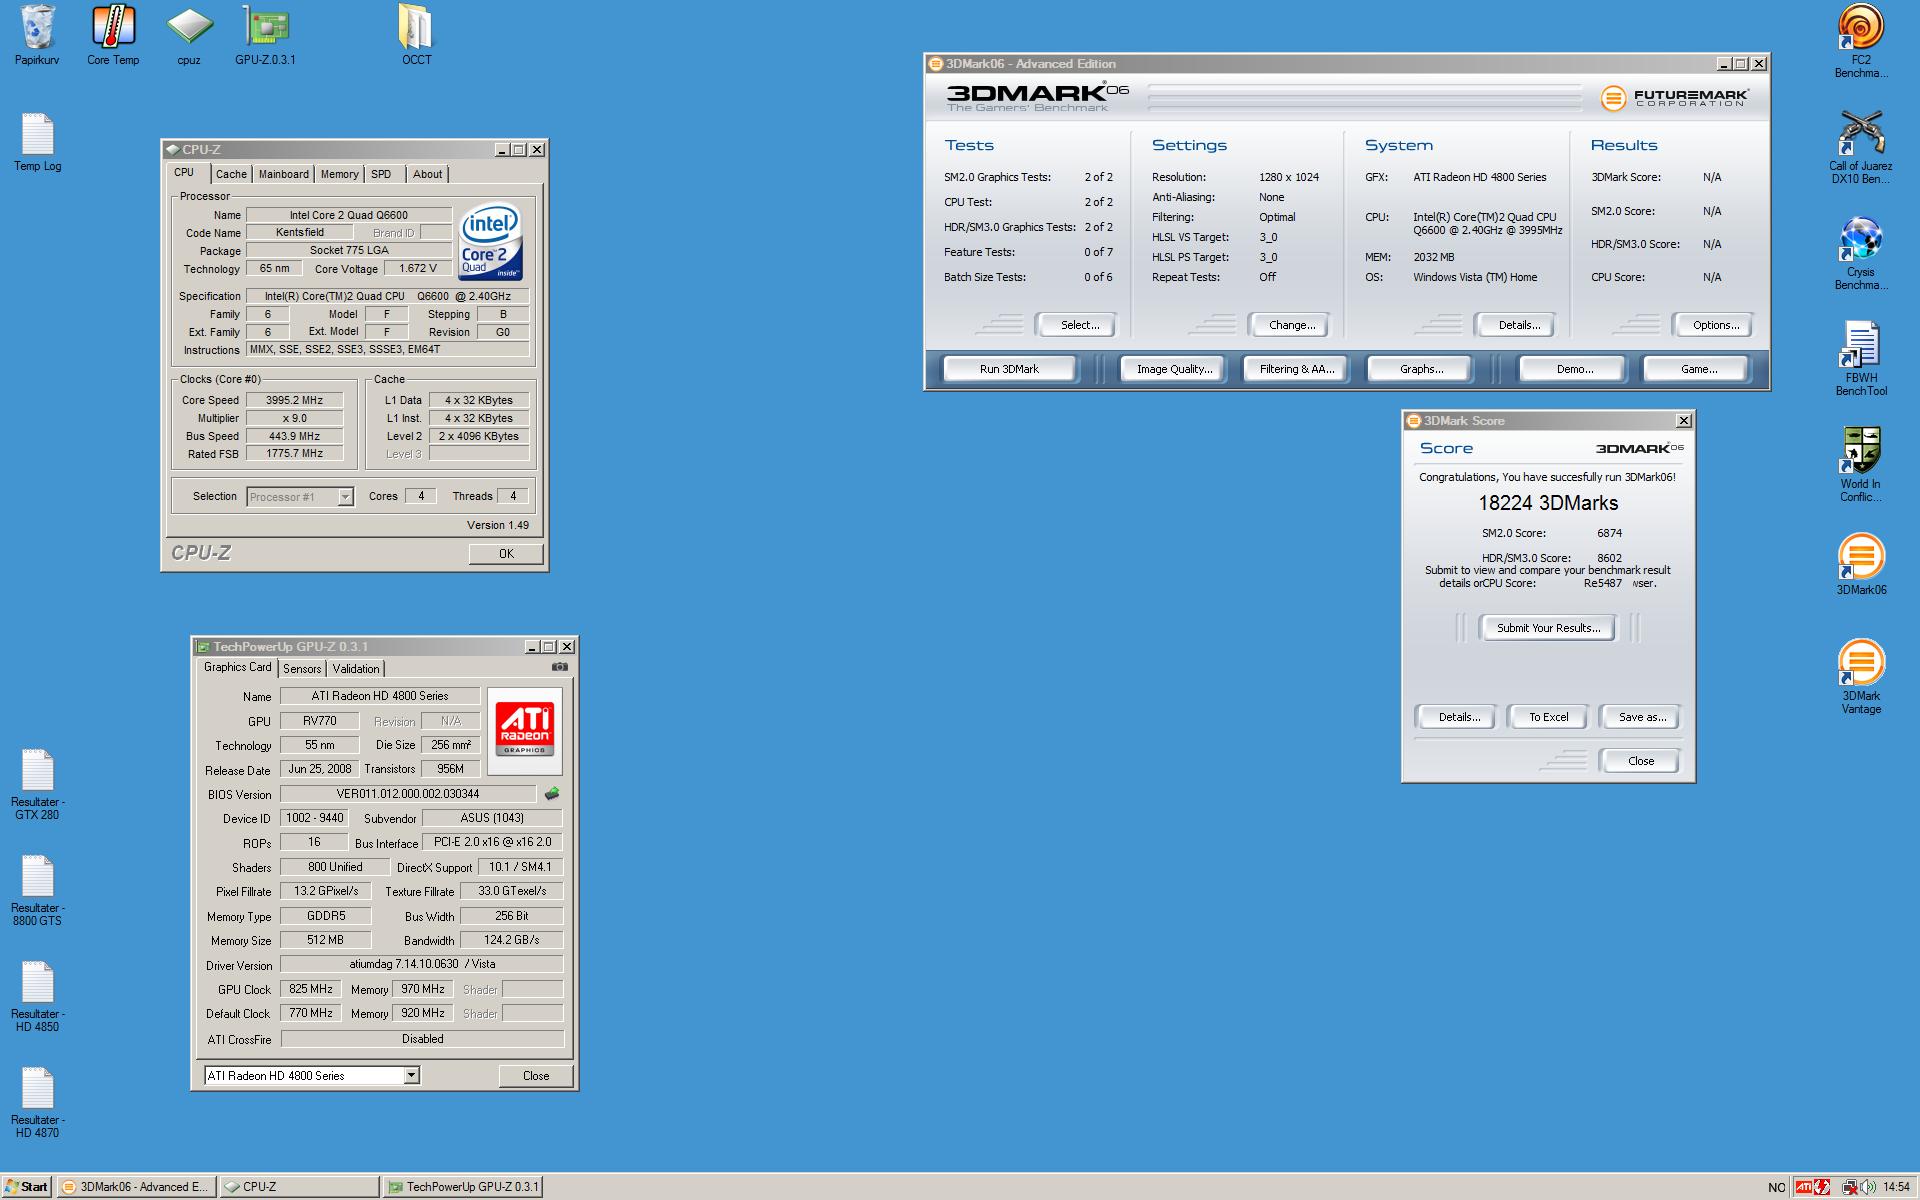Switch to the Sensors tab in GPU-Z
1920x1200 pixels.
coord(302,669)
